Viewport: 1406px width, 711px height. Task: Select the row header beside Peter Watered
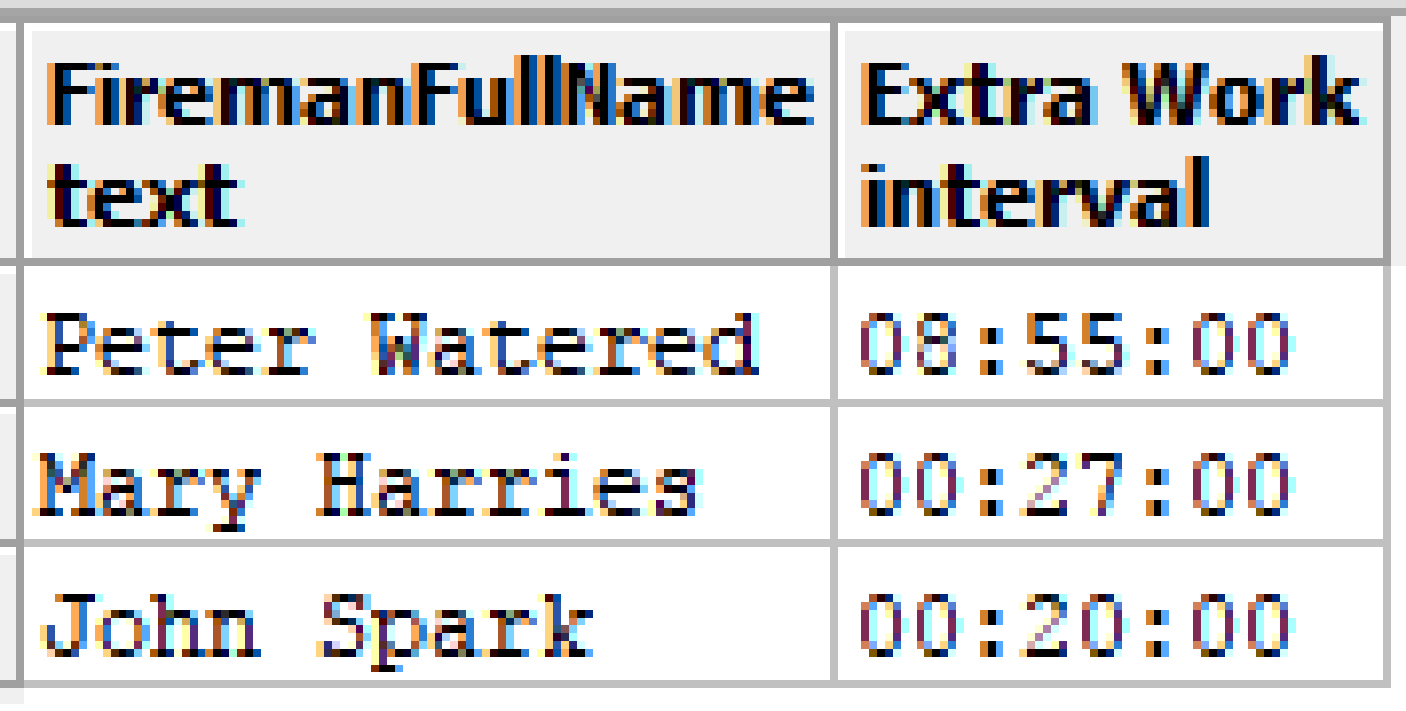9,334
